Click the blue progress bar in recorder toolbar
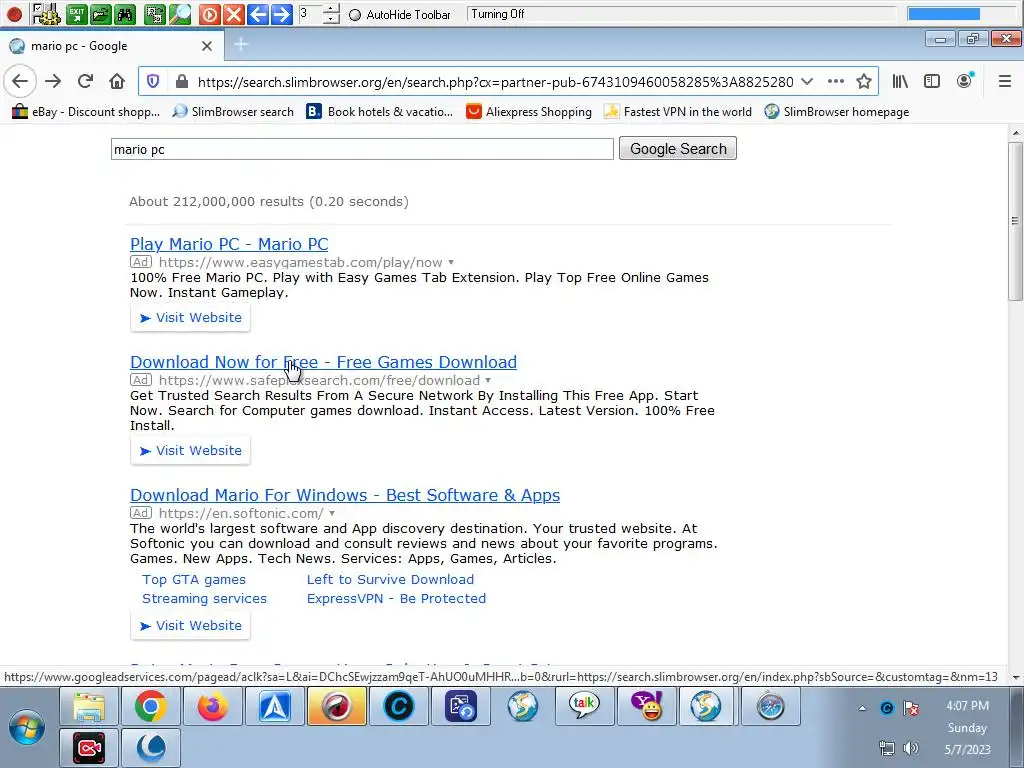 click(x=944, y=14)
